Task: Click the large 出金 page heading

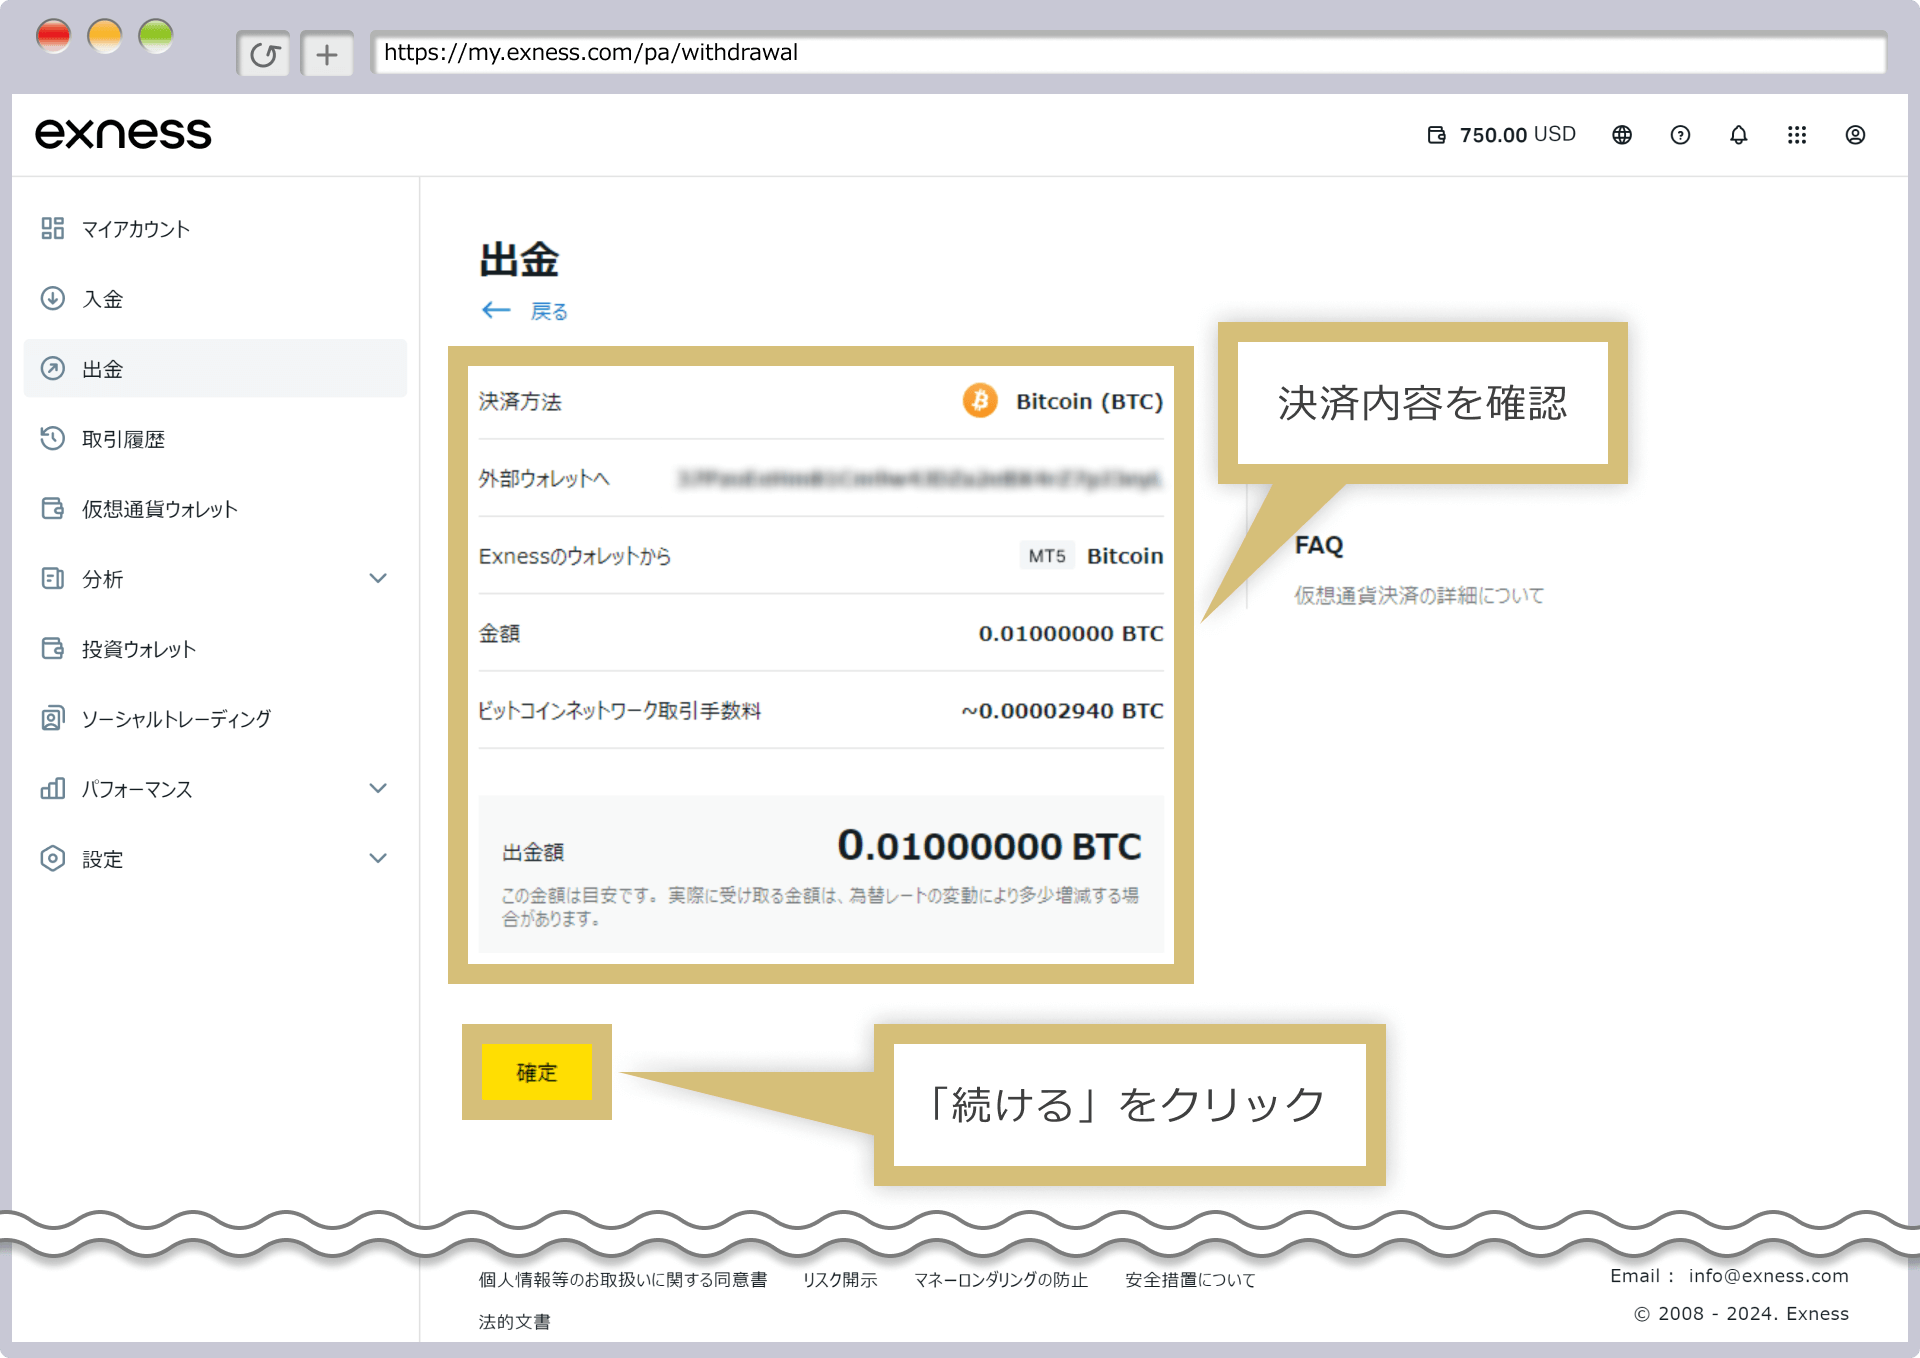Action: pos(519,260)
